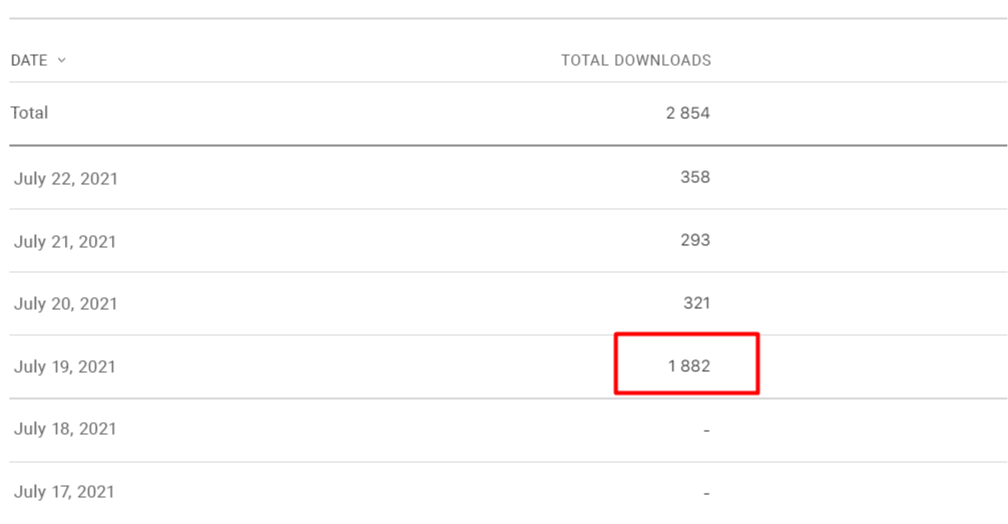The image size is (1008, 524).
Task: Click the 293 downloads value
Action: point(695,240)
